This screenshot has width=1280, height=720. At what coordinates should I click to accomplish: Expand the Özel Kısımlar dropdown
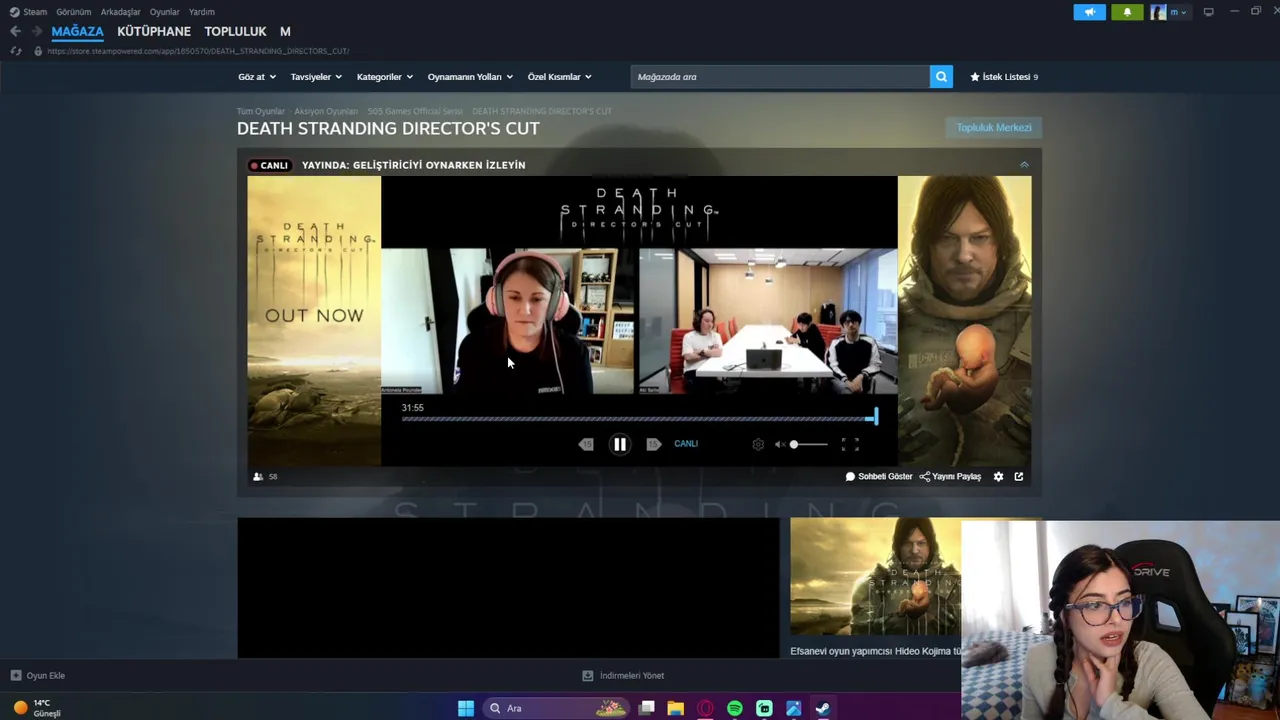pos(559,77)
